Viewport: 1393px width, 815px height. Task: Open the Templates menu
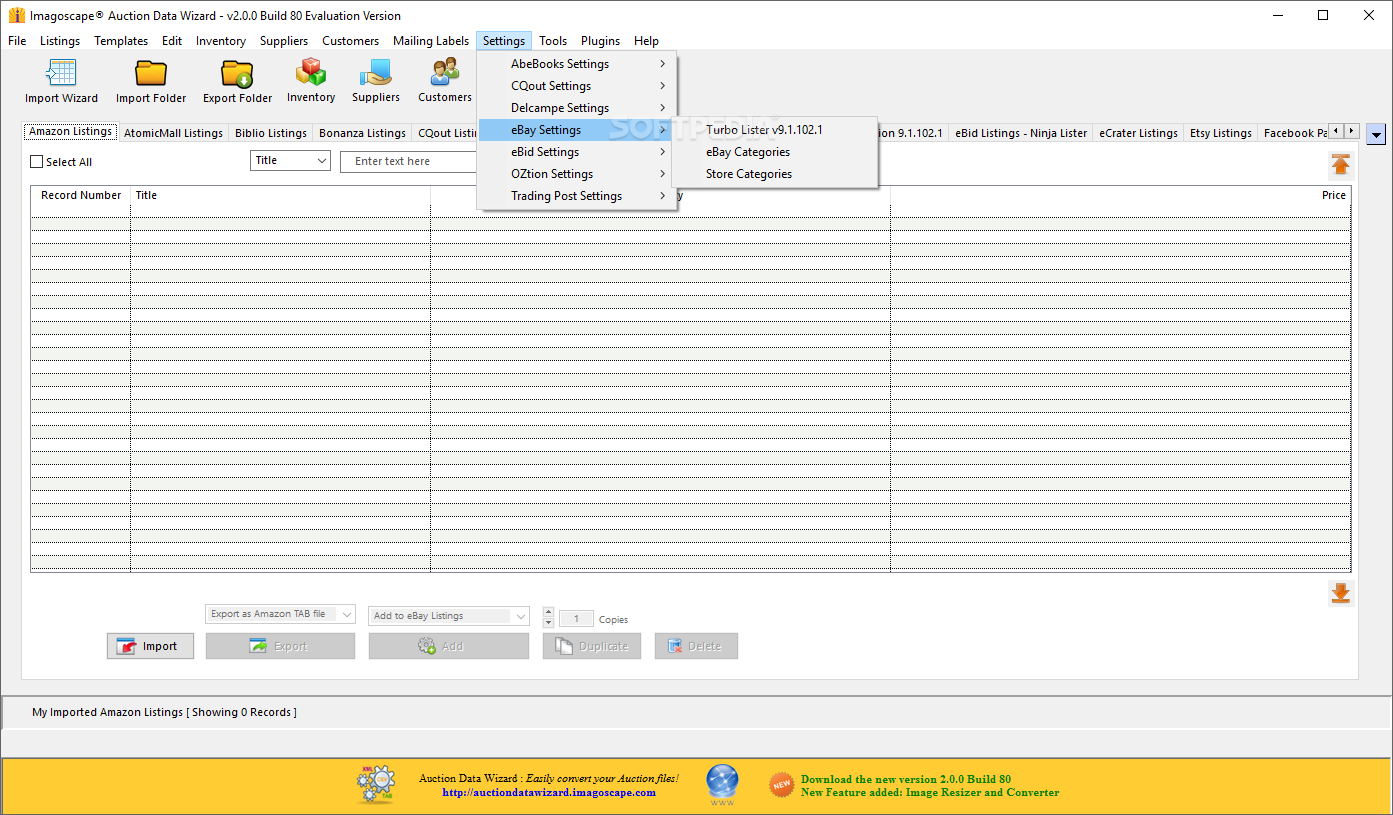[x=121, y=41]
